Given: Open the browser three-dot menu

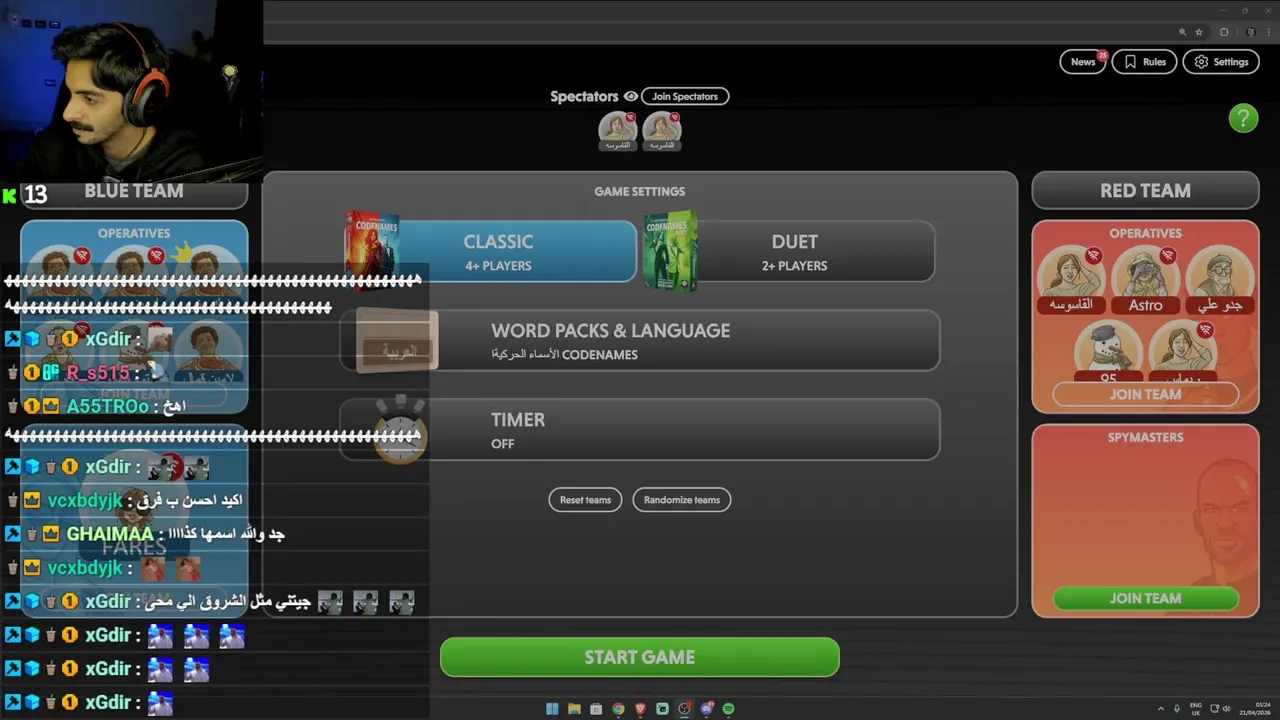Looking at the screenshot, I should click(1269, 32).
